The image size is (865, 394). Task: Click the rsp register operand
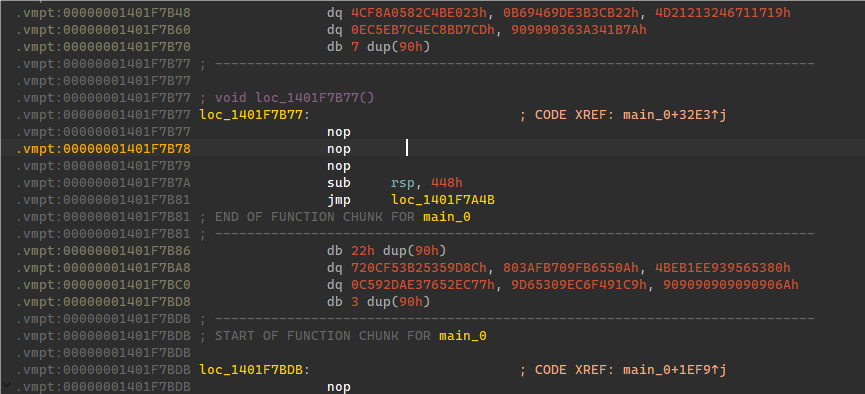tap(404, 183)
